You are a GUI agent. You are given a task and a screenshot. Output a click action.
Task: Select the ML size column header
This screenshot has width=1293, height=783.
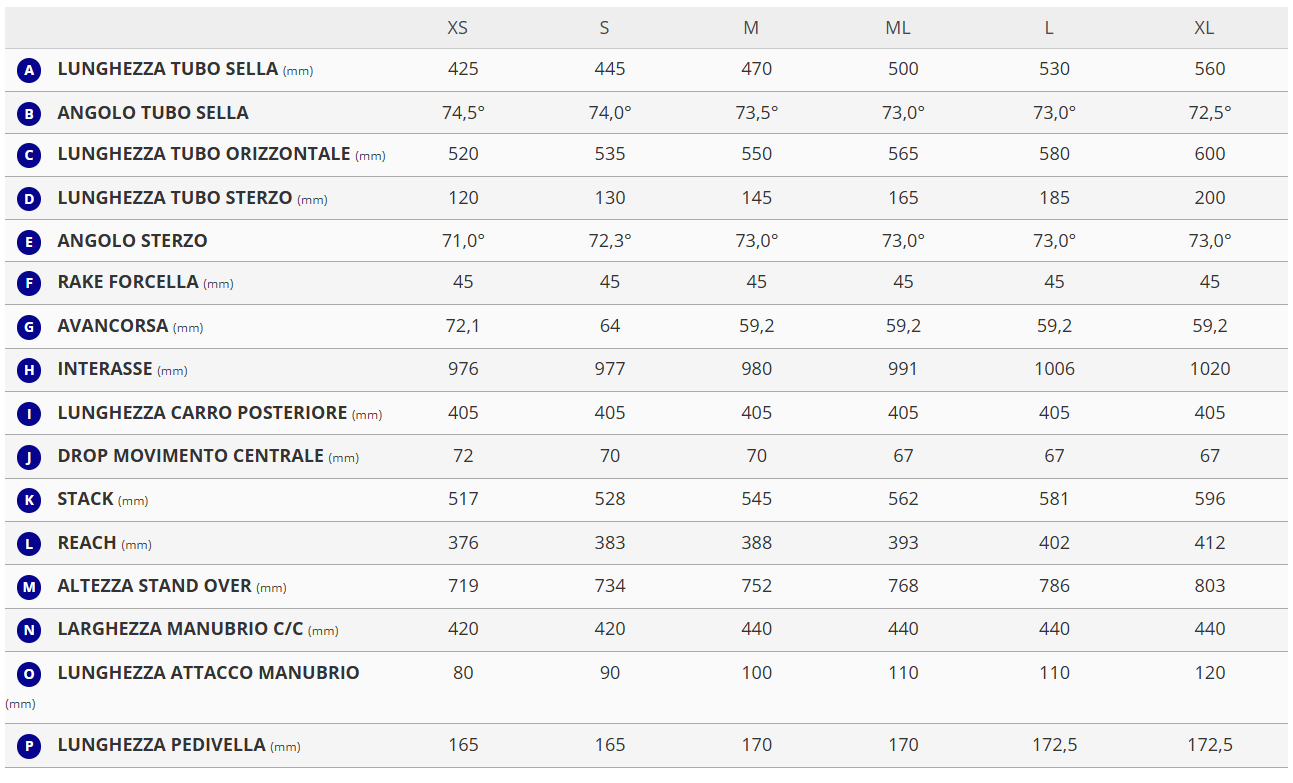[x=898, y=28]
